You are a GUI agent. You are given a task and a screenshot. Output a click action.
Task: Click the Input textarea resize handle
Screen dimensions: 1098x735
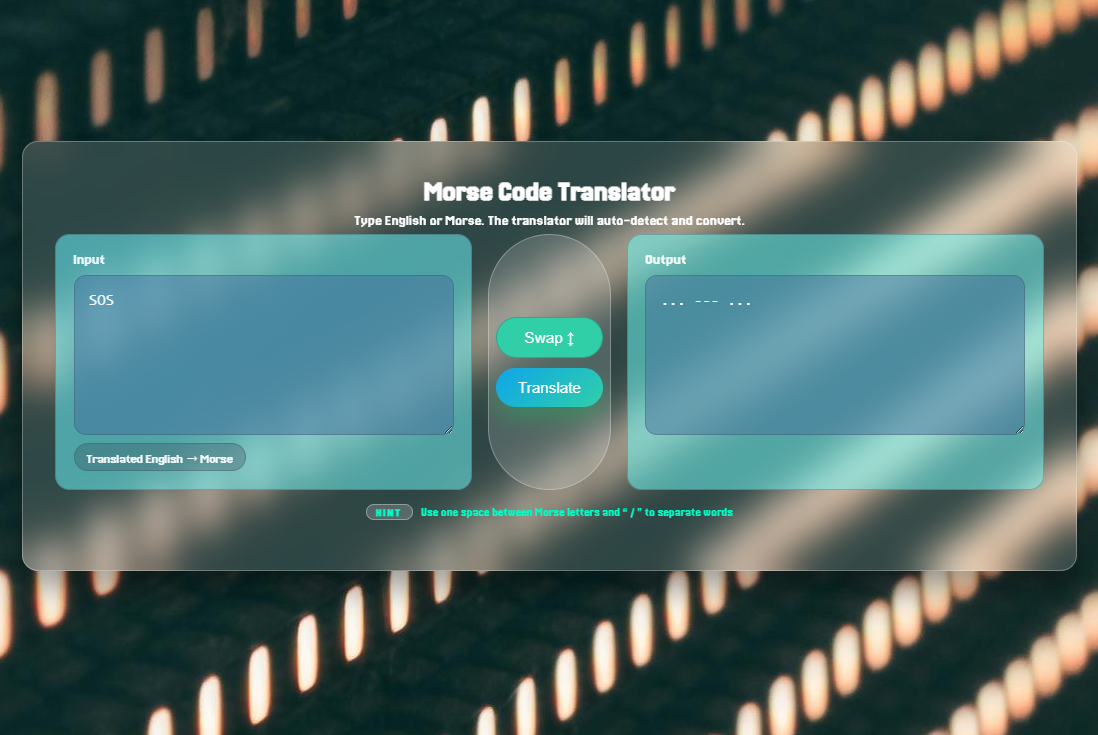pyautogui.click(x=449, y=430)
